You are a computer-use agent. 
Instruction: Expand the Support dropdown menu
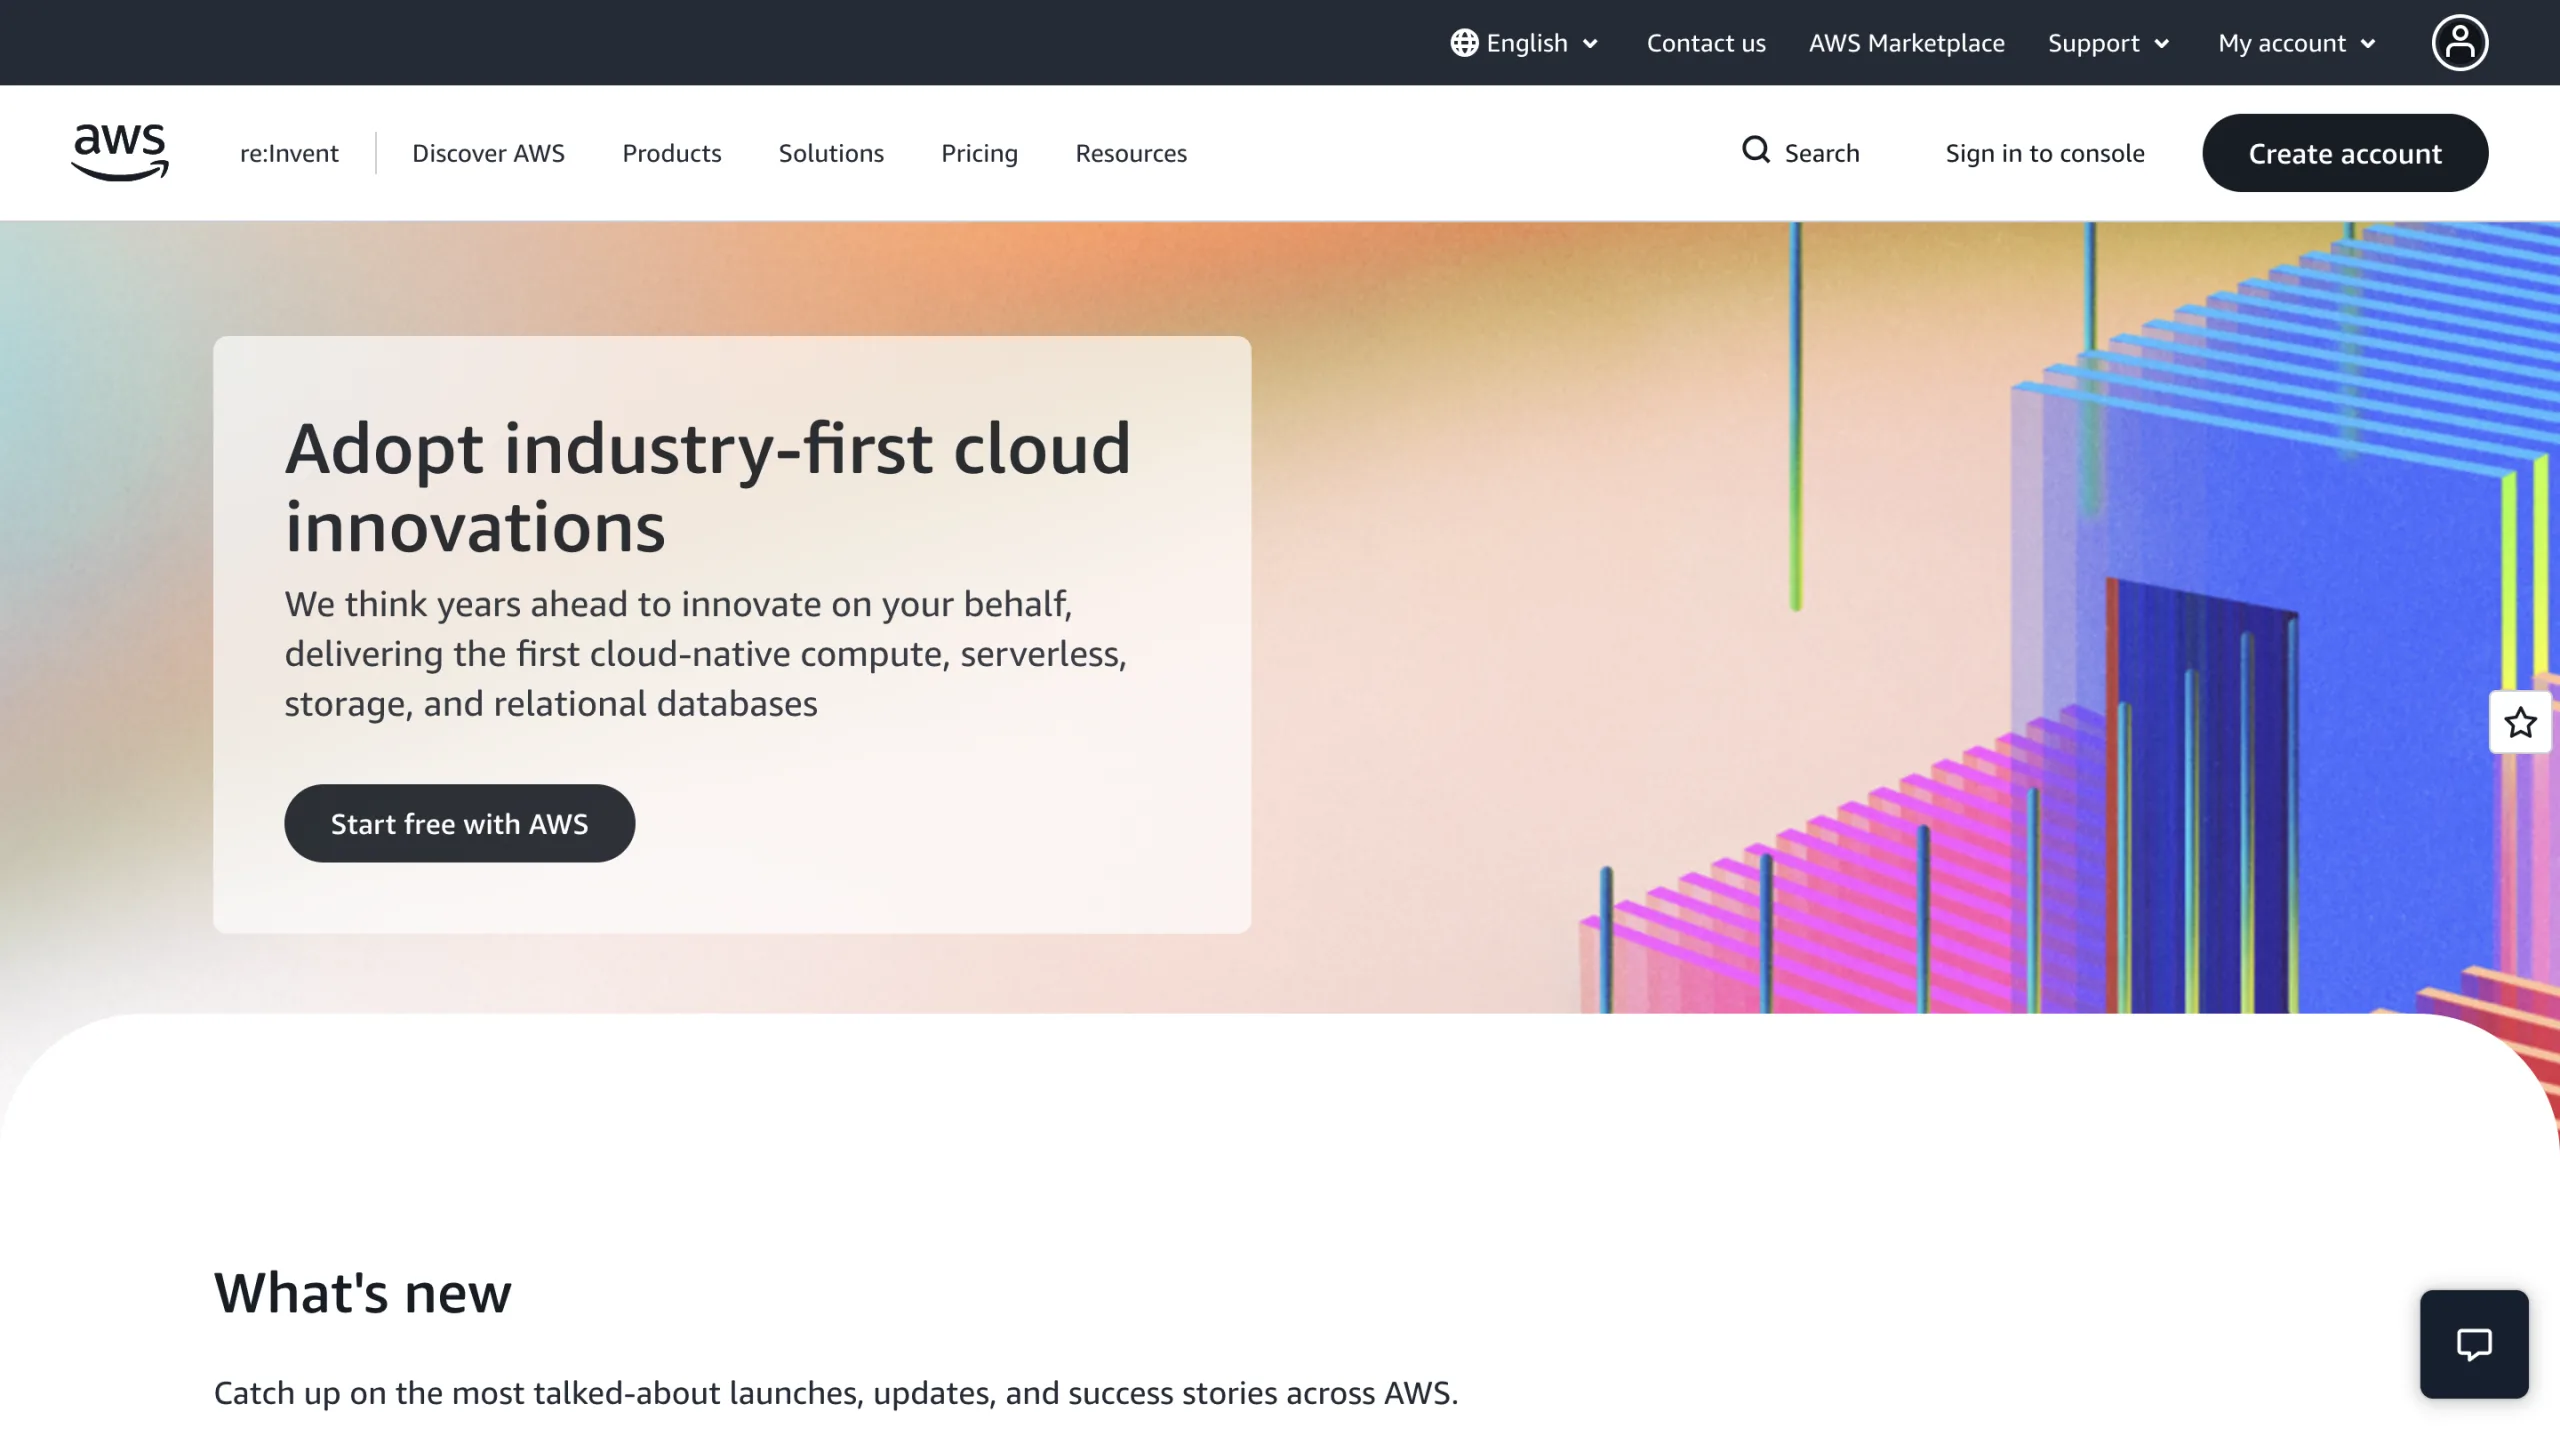coord(2109,43)
